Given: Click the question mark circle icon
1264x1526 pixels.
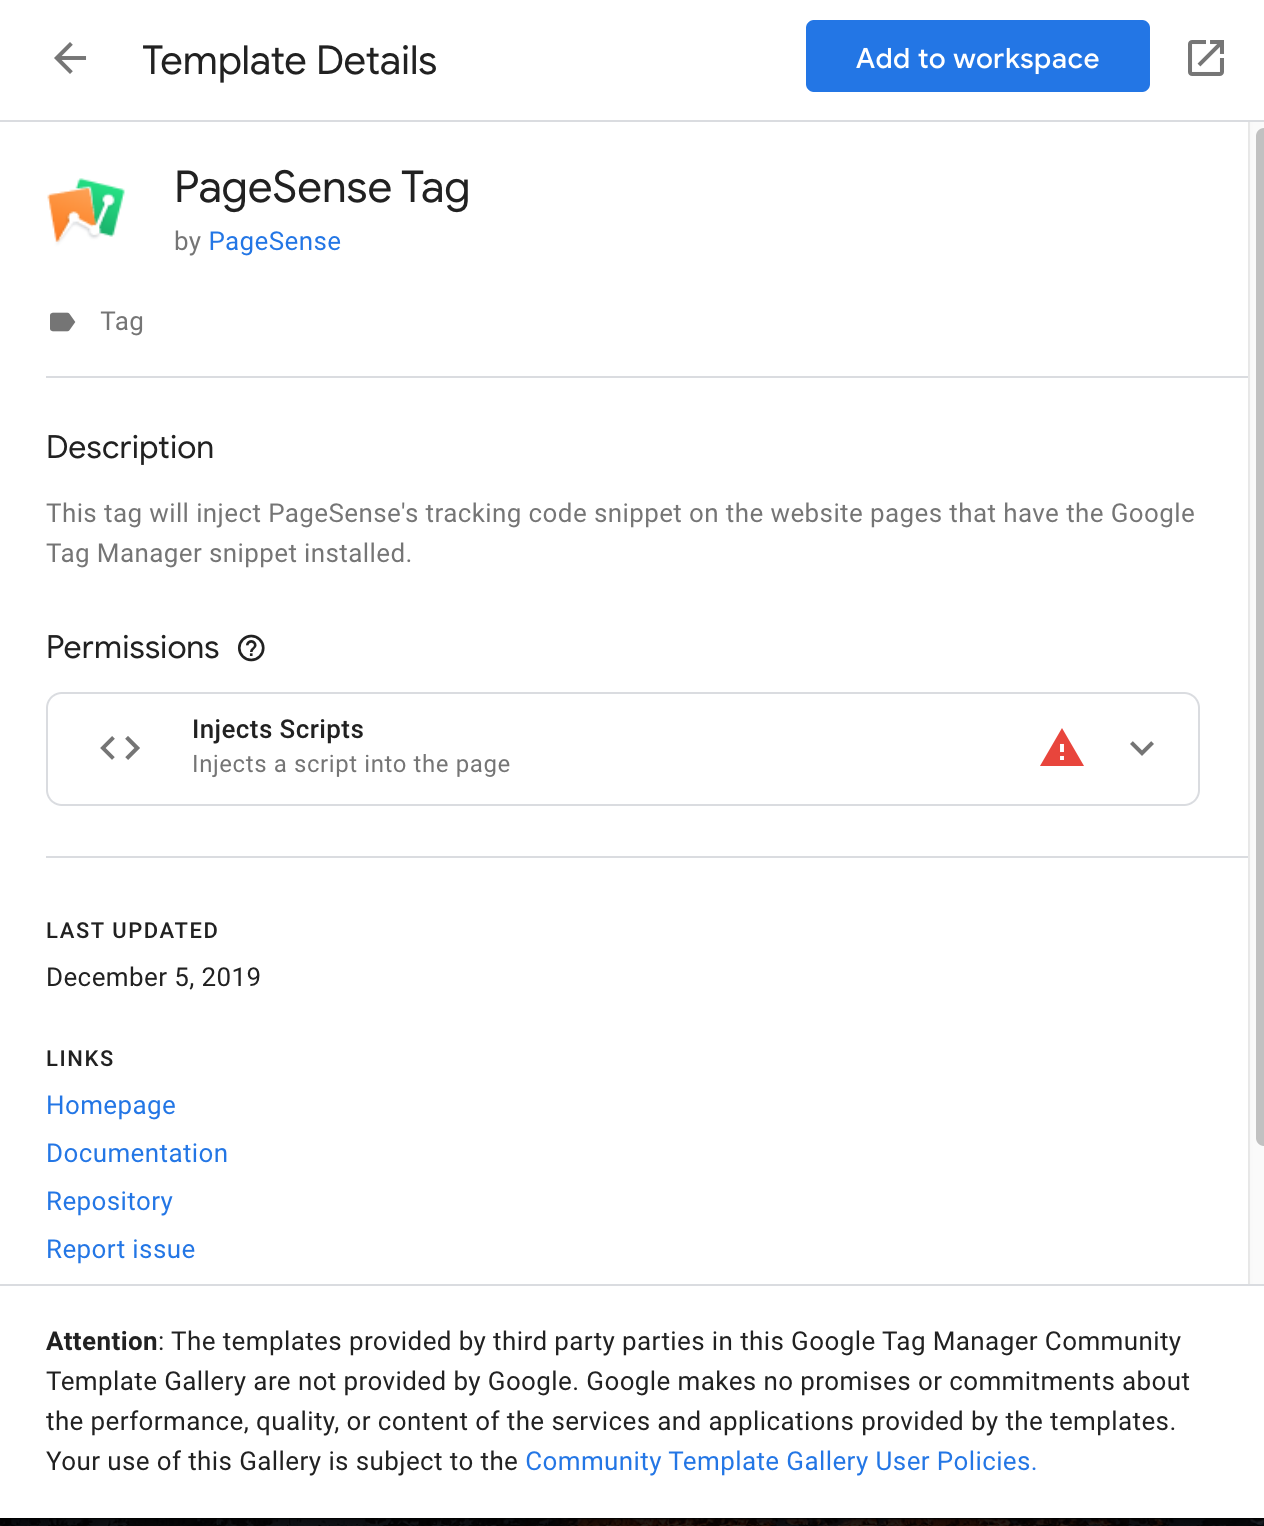Looking at the screenshot, I should coord(252,649).
